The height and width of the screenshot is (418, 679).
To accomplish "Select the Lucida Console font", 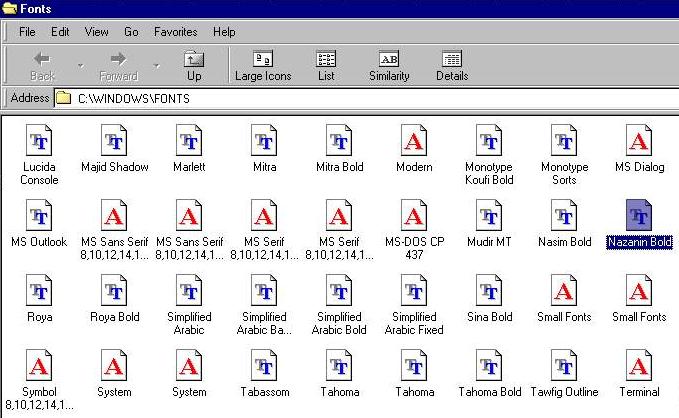I will point(39,155).
